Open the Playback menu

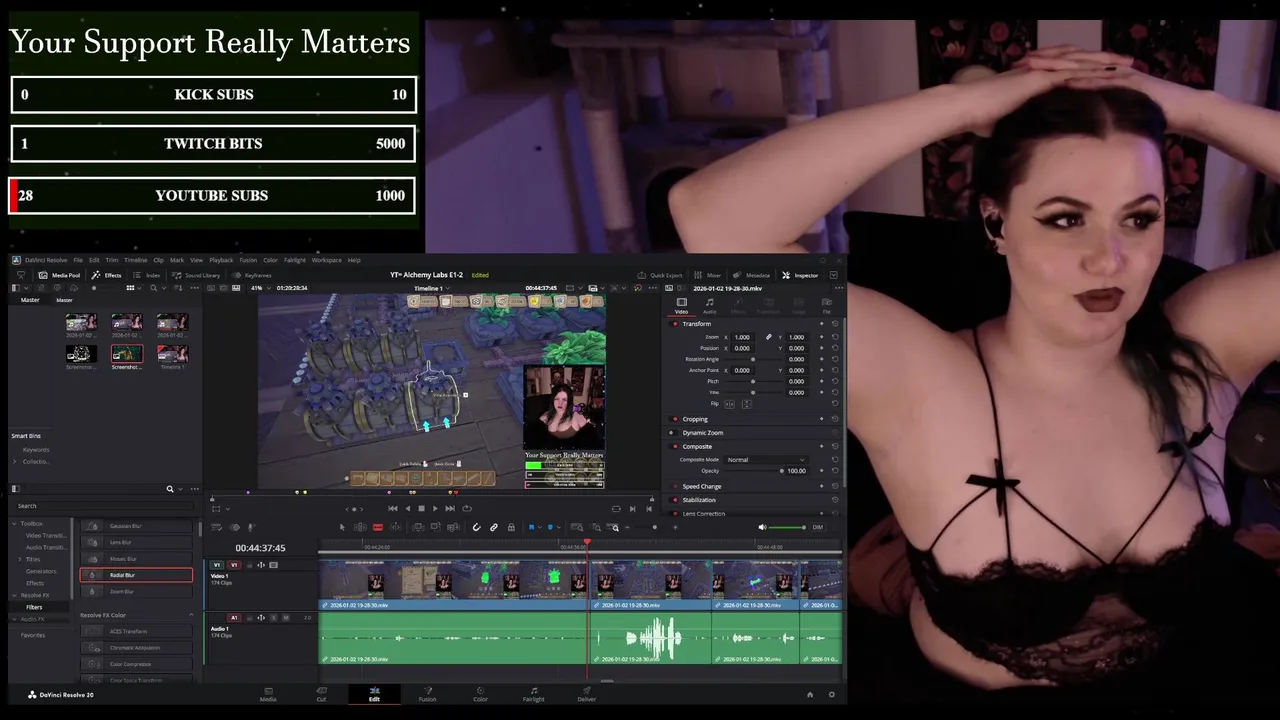pyautogui.click(x=221, y=260)
